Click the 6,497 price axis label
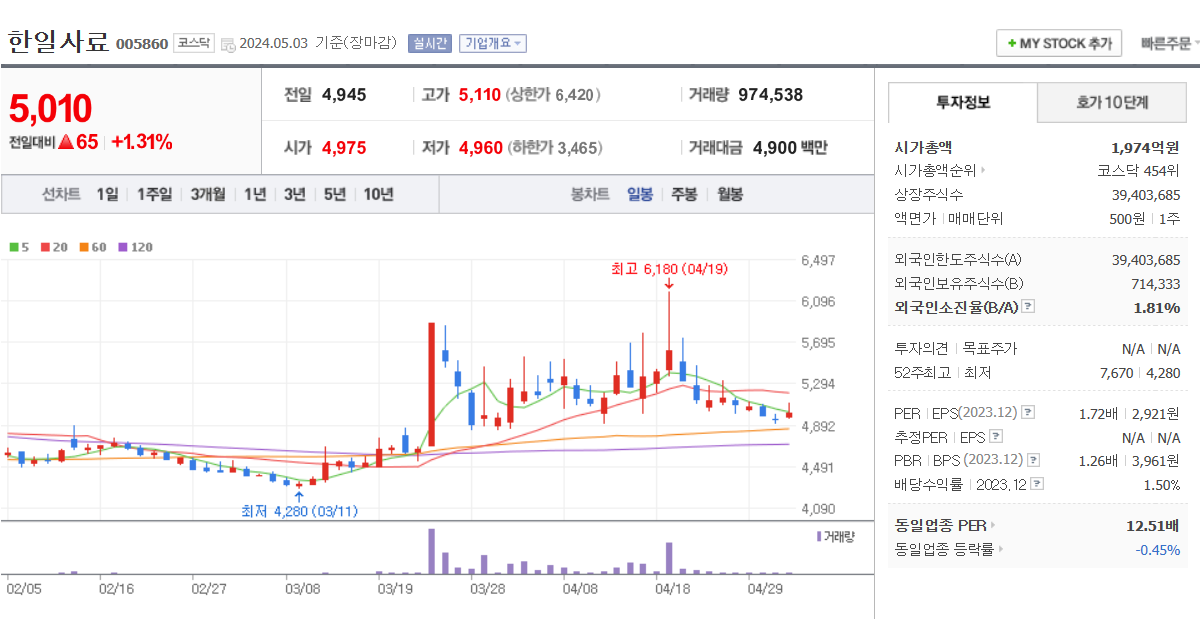The width and height of the screenshot is (1200, 619). 817,260
